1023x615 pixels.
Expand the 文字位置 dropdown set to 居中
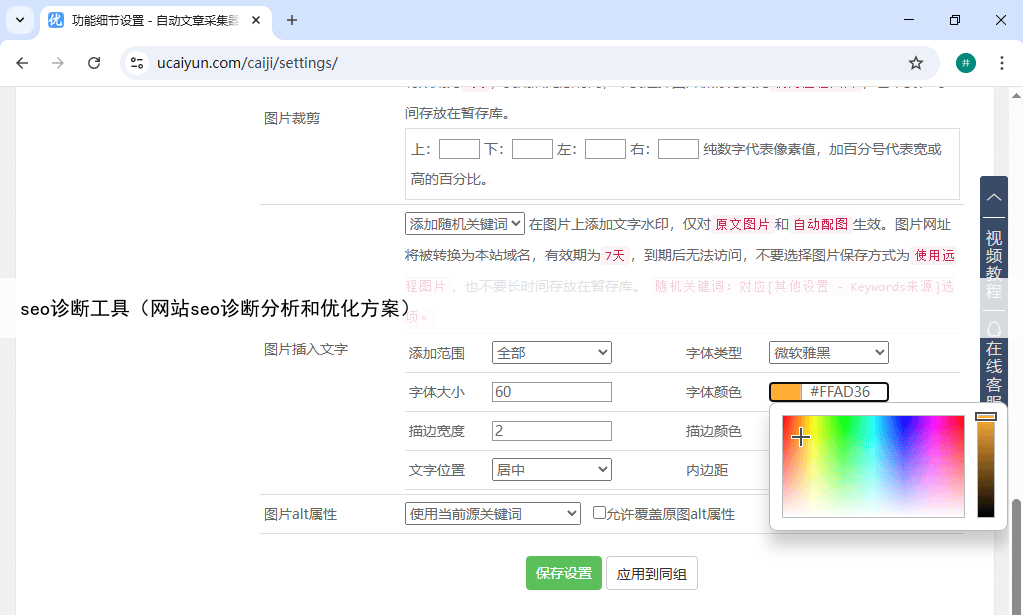(551, 469)
